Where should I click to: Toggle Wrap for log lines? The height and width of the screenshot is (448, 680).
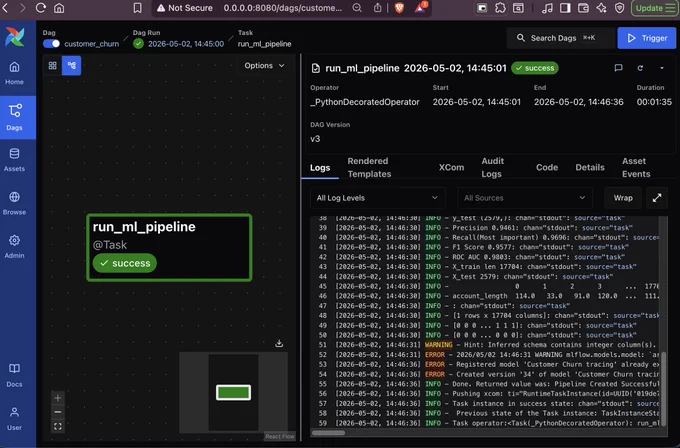[x=623, y=198]
